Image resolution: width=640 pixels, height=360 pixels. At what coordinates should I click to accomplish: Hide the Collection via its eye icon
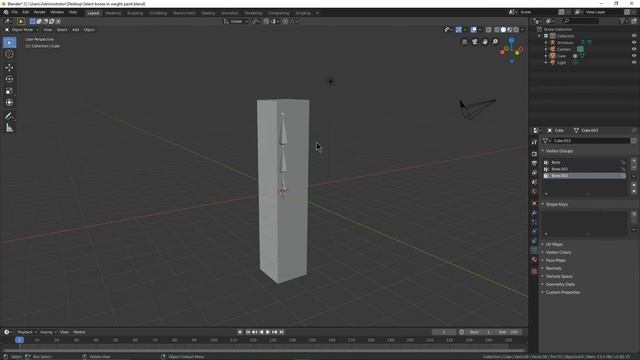click(634, 36)
